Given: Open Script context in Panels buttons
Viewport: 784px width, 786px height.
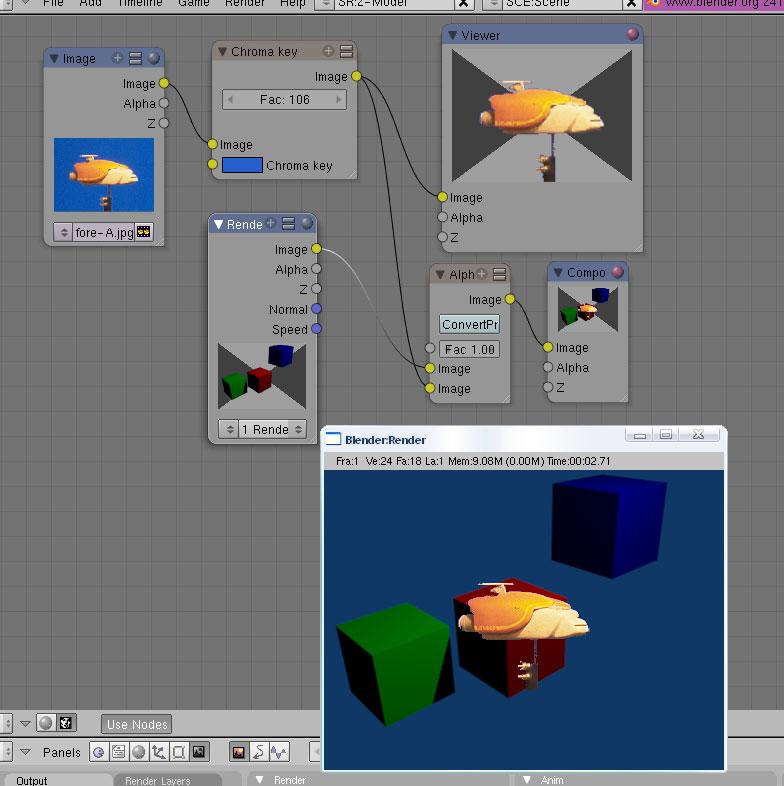Looking at the screenshot, I should pos(119,752).
